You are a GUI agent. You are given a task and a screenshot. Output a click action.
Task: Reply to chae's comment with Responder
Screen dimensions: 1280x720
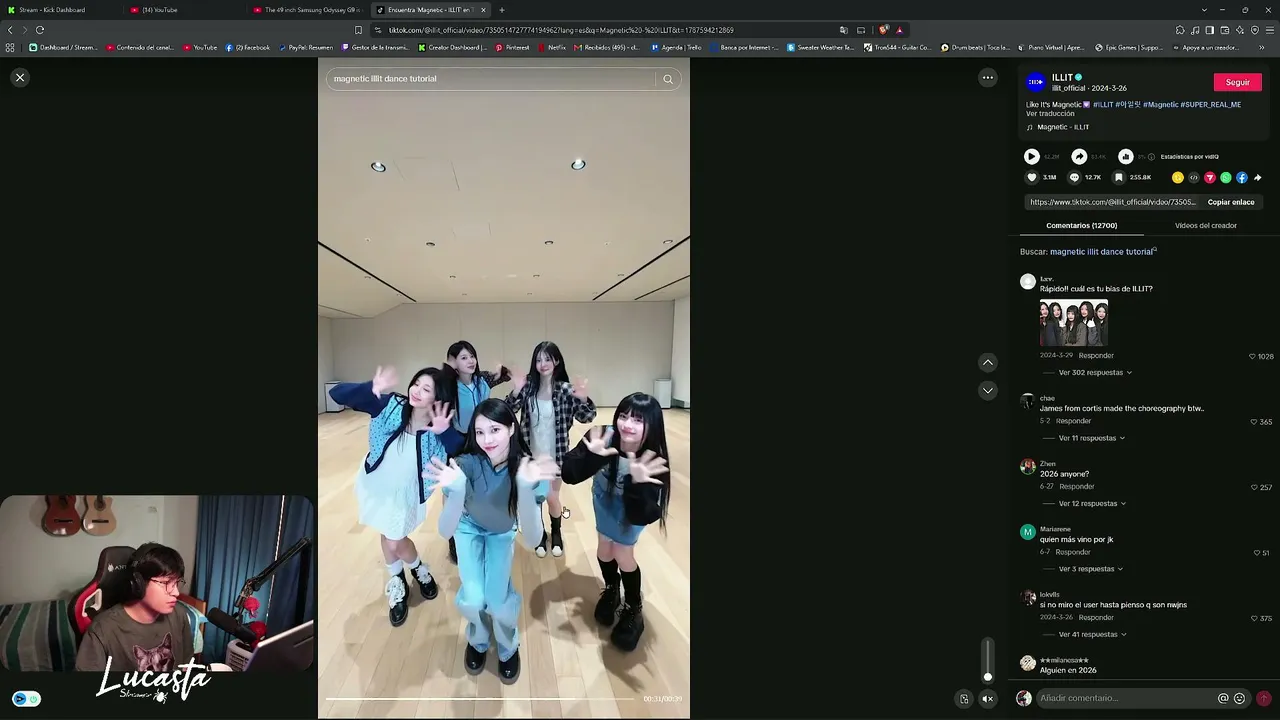tap(1074, 421)
